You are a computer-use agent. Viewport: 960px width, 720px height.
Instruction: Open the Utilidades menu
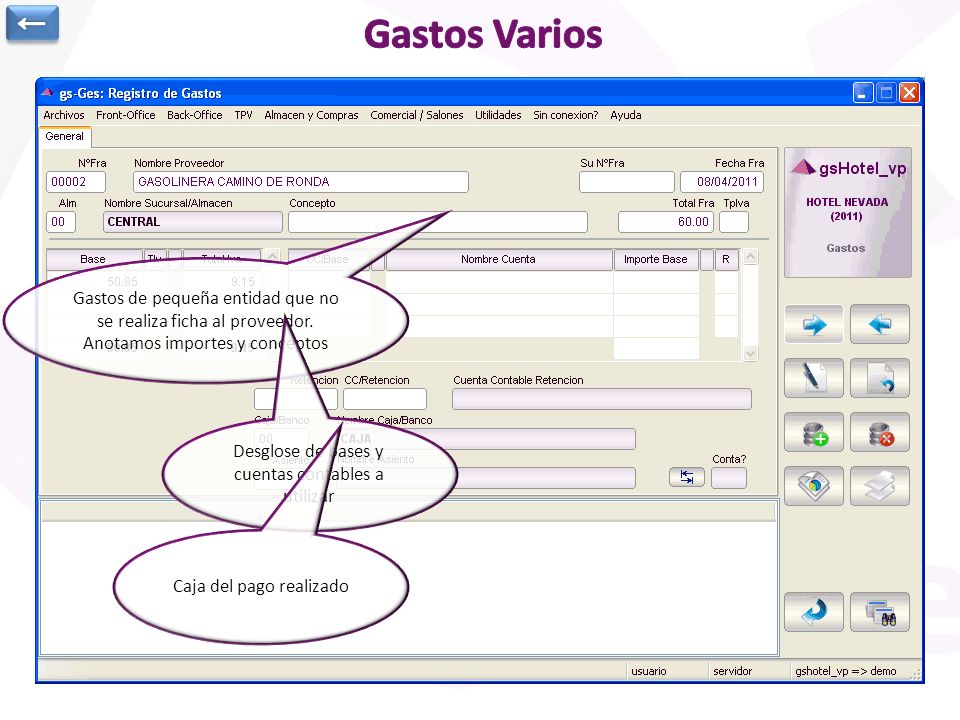[x=498, y=115]
